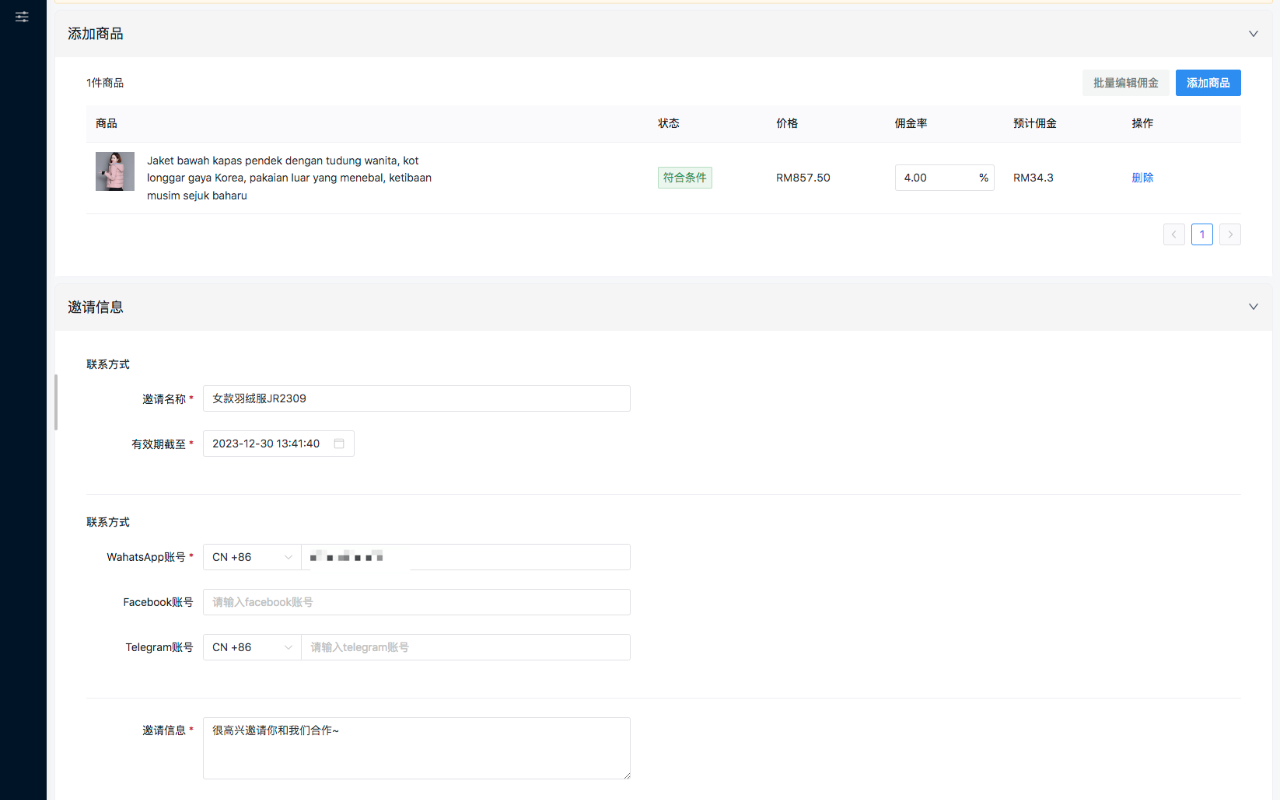Click the jacket product thumbnail

pos(115,171)
